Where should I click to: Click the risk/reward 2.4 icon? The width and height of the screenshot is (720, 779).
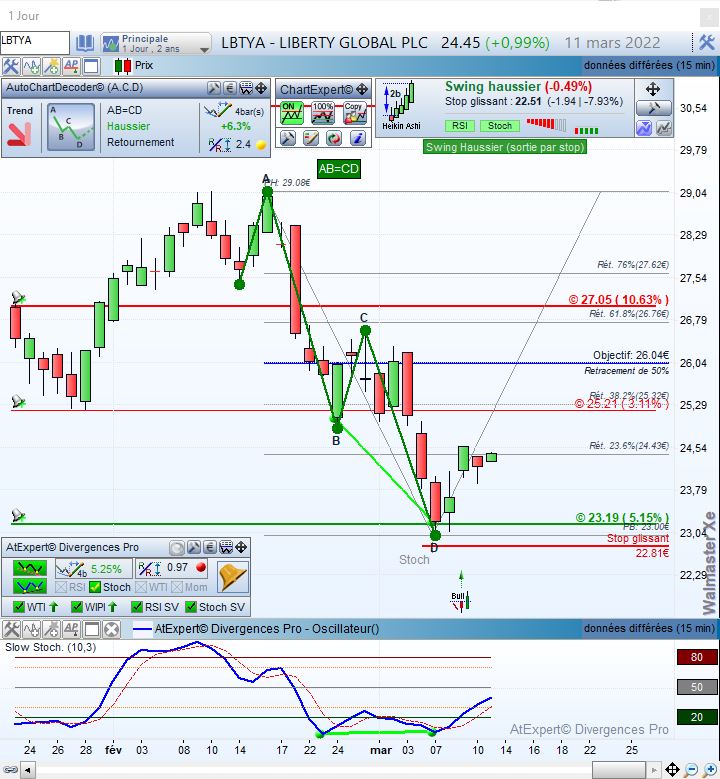click(220, 145)
